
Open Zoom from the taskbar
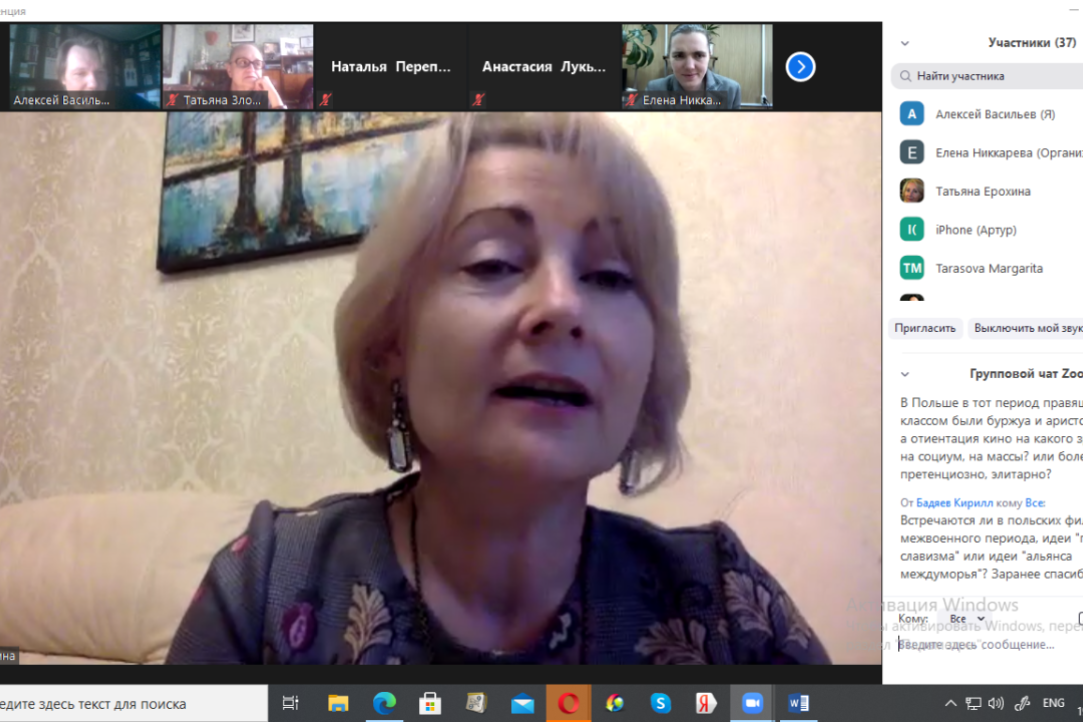(751, 703)
